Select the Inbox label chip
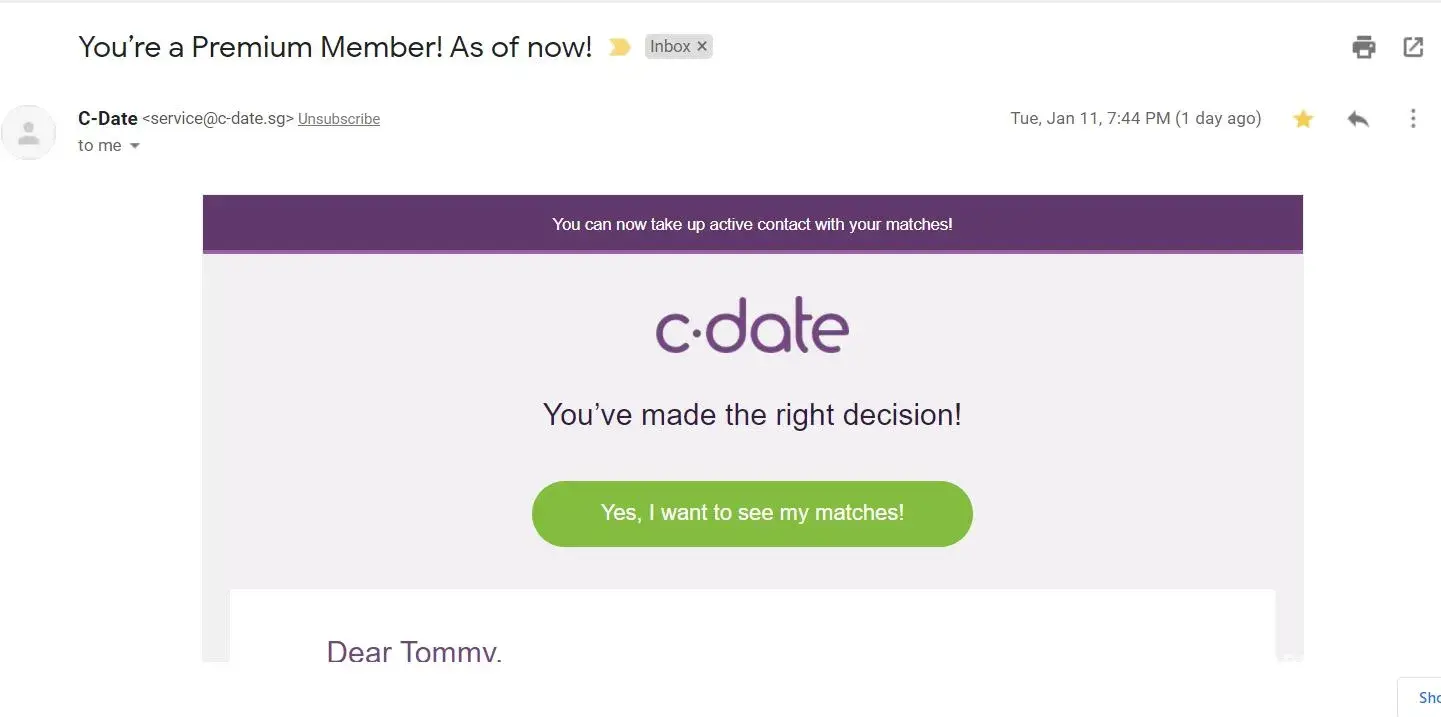1441x717 pixels. click(x=669, y=47)
